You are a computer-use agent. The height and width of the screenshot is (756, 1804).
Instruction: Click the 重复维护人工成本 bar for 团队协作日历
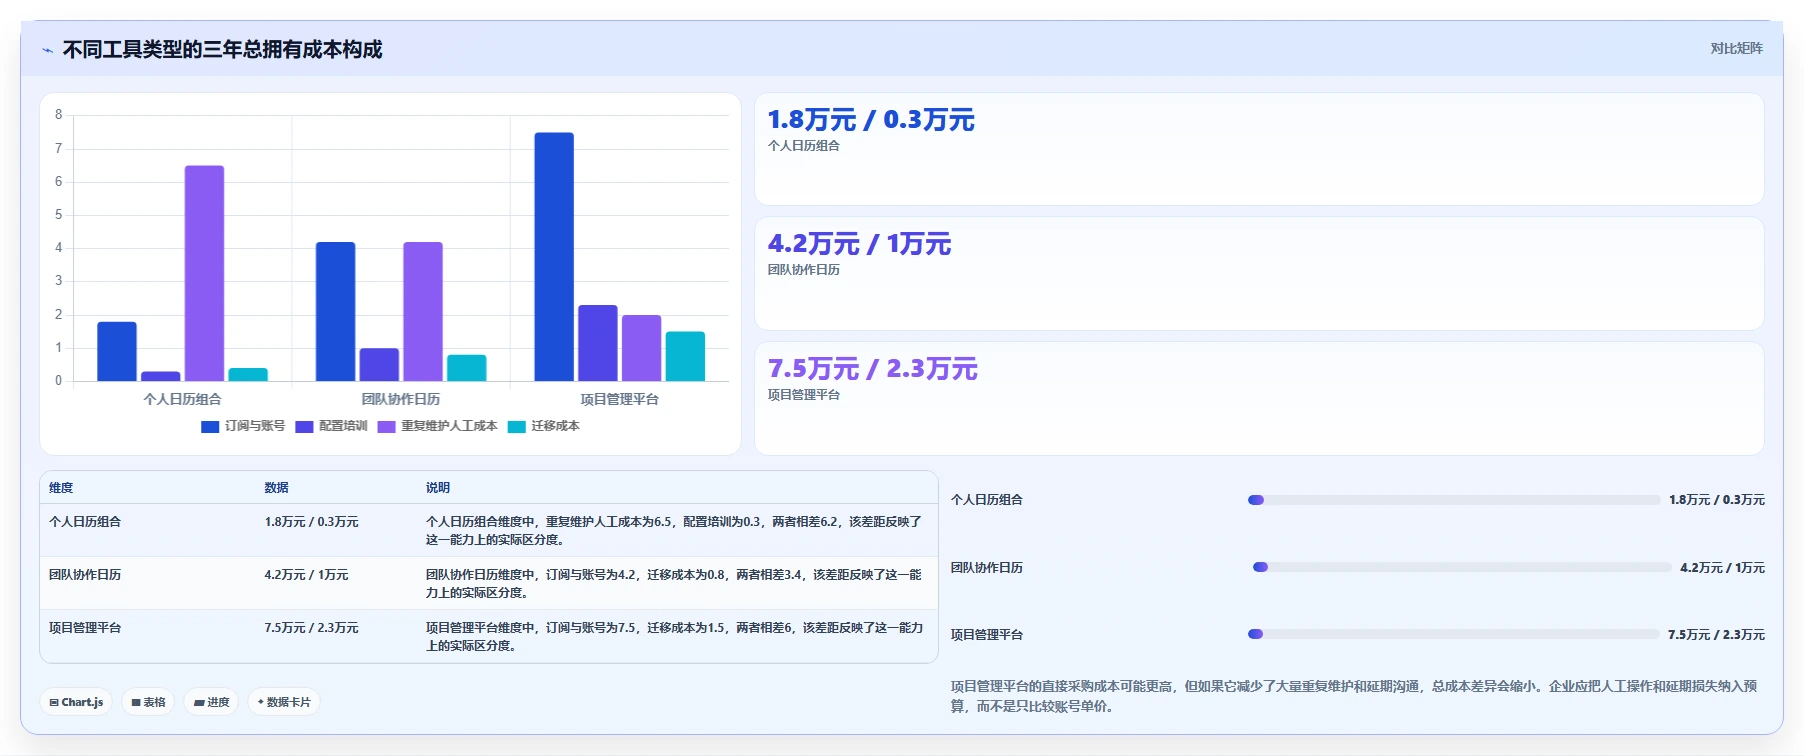click(x=423, y=311)
